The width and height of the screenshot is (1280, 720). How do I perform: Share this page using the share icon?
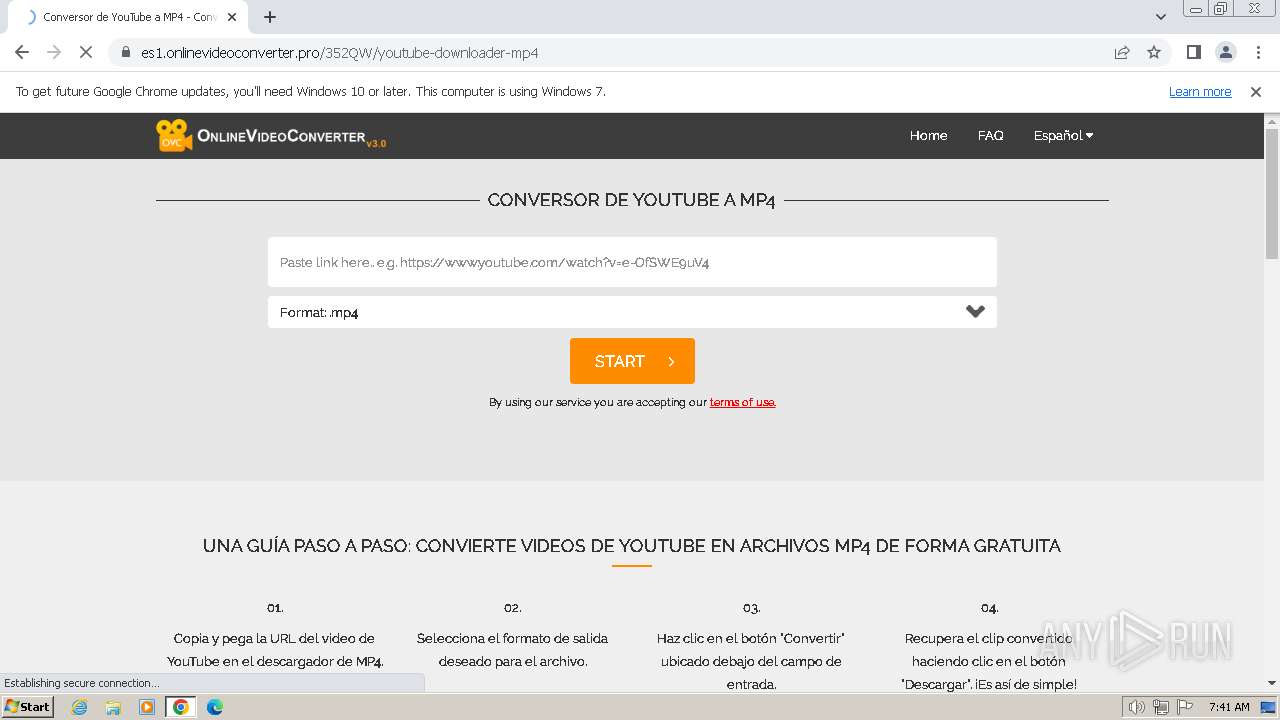click(x=1122, y=52)
